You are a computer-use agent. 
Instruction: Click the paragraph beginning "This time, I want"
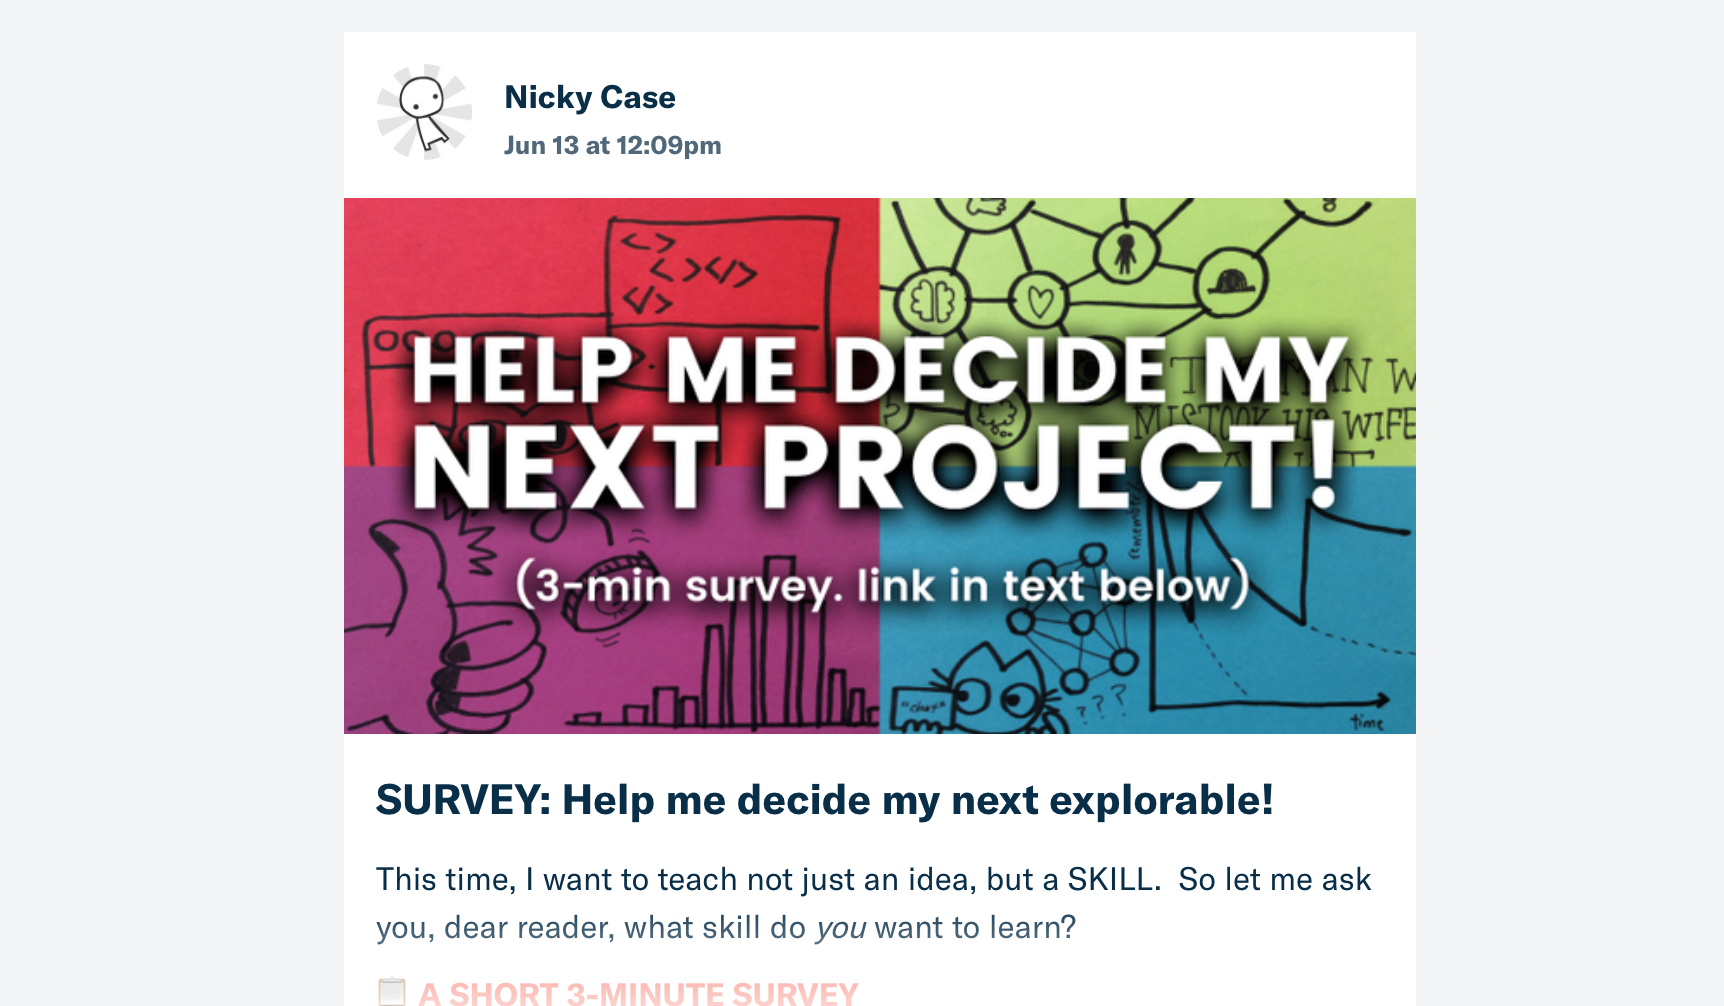pyautogui.click(x=872, y=903)
